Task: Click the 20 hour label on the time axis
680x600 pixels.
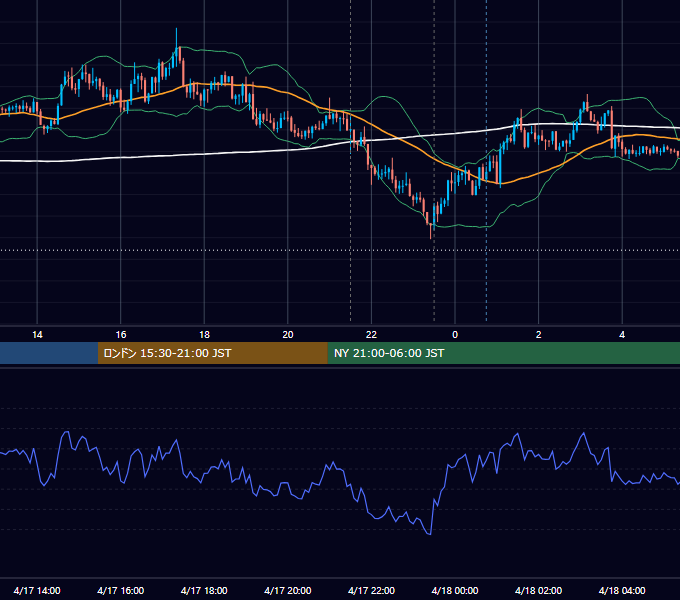Action: pyautogui.click(x=288, y=335)
